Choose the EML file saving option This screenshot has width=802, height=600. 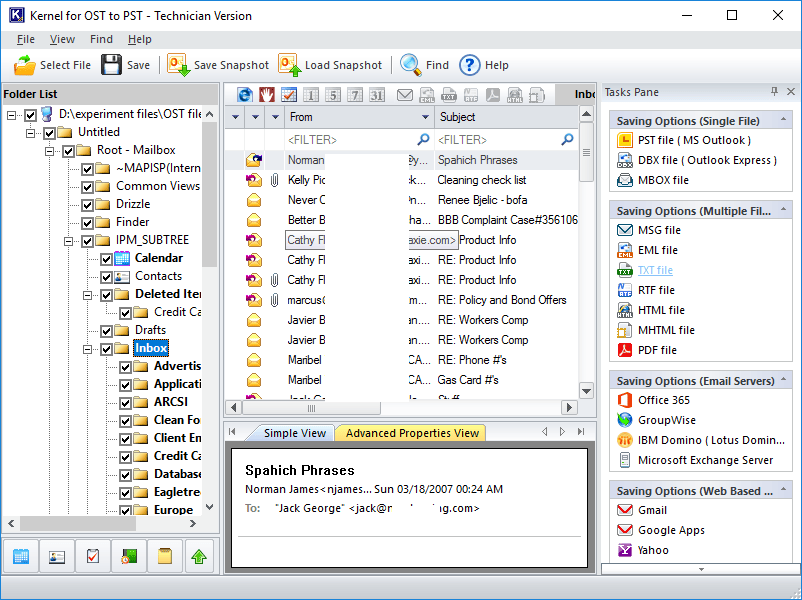(658, 250)
